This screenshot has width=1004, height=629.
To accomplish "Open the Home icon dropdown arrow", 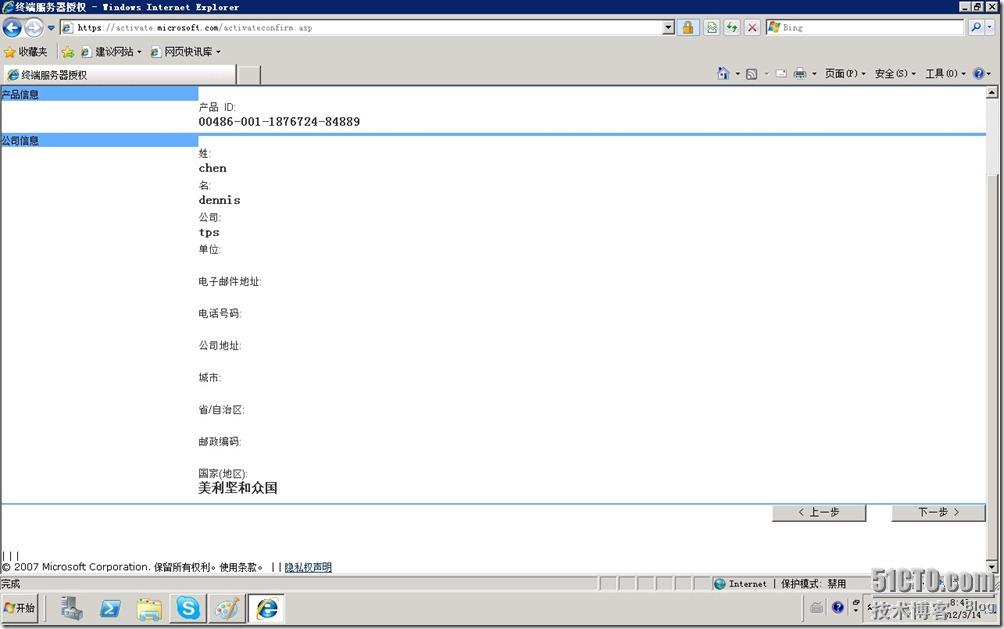I will (737, 74).
